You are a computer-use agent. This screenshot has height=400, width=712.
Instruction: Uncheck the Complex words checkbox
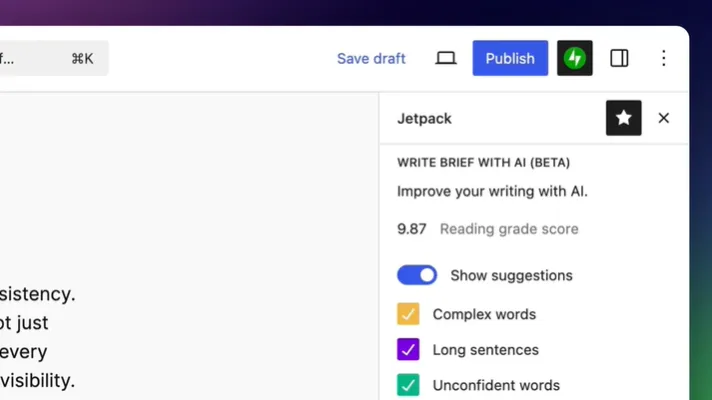pyautogui.click(x=408, y=314)
